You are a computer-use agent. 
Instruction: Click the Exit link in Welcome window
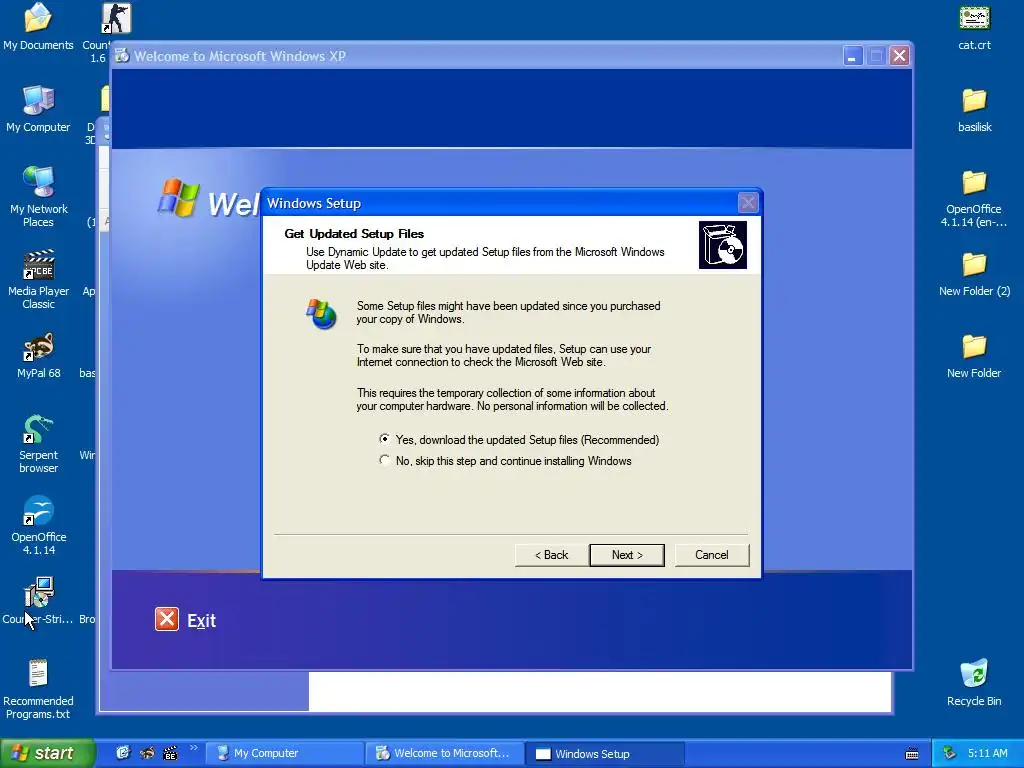pos(201,620)
